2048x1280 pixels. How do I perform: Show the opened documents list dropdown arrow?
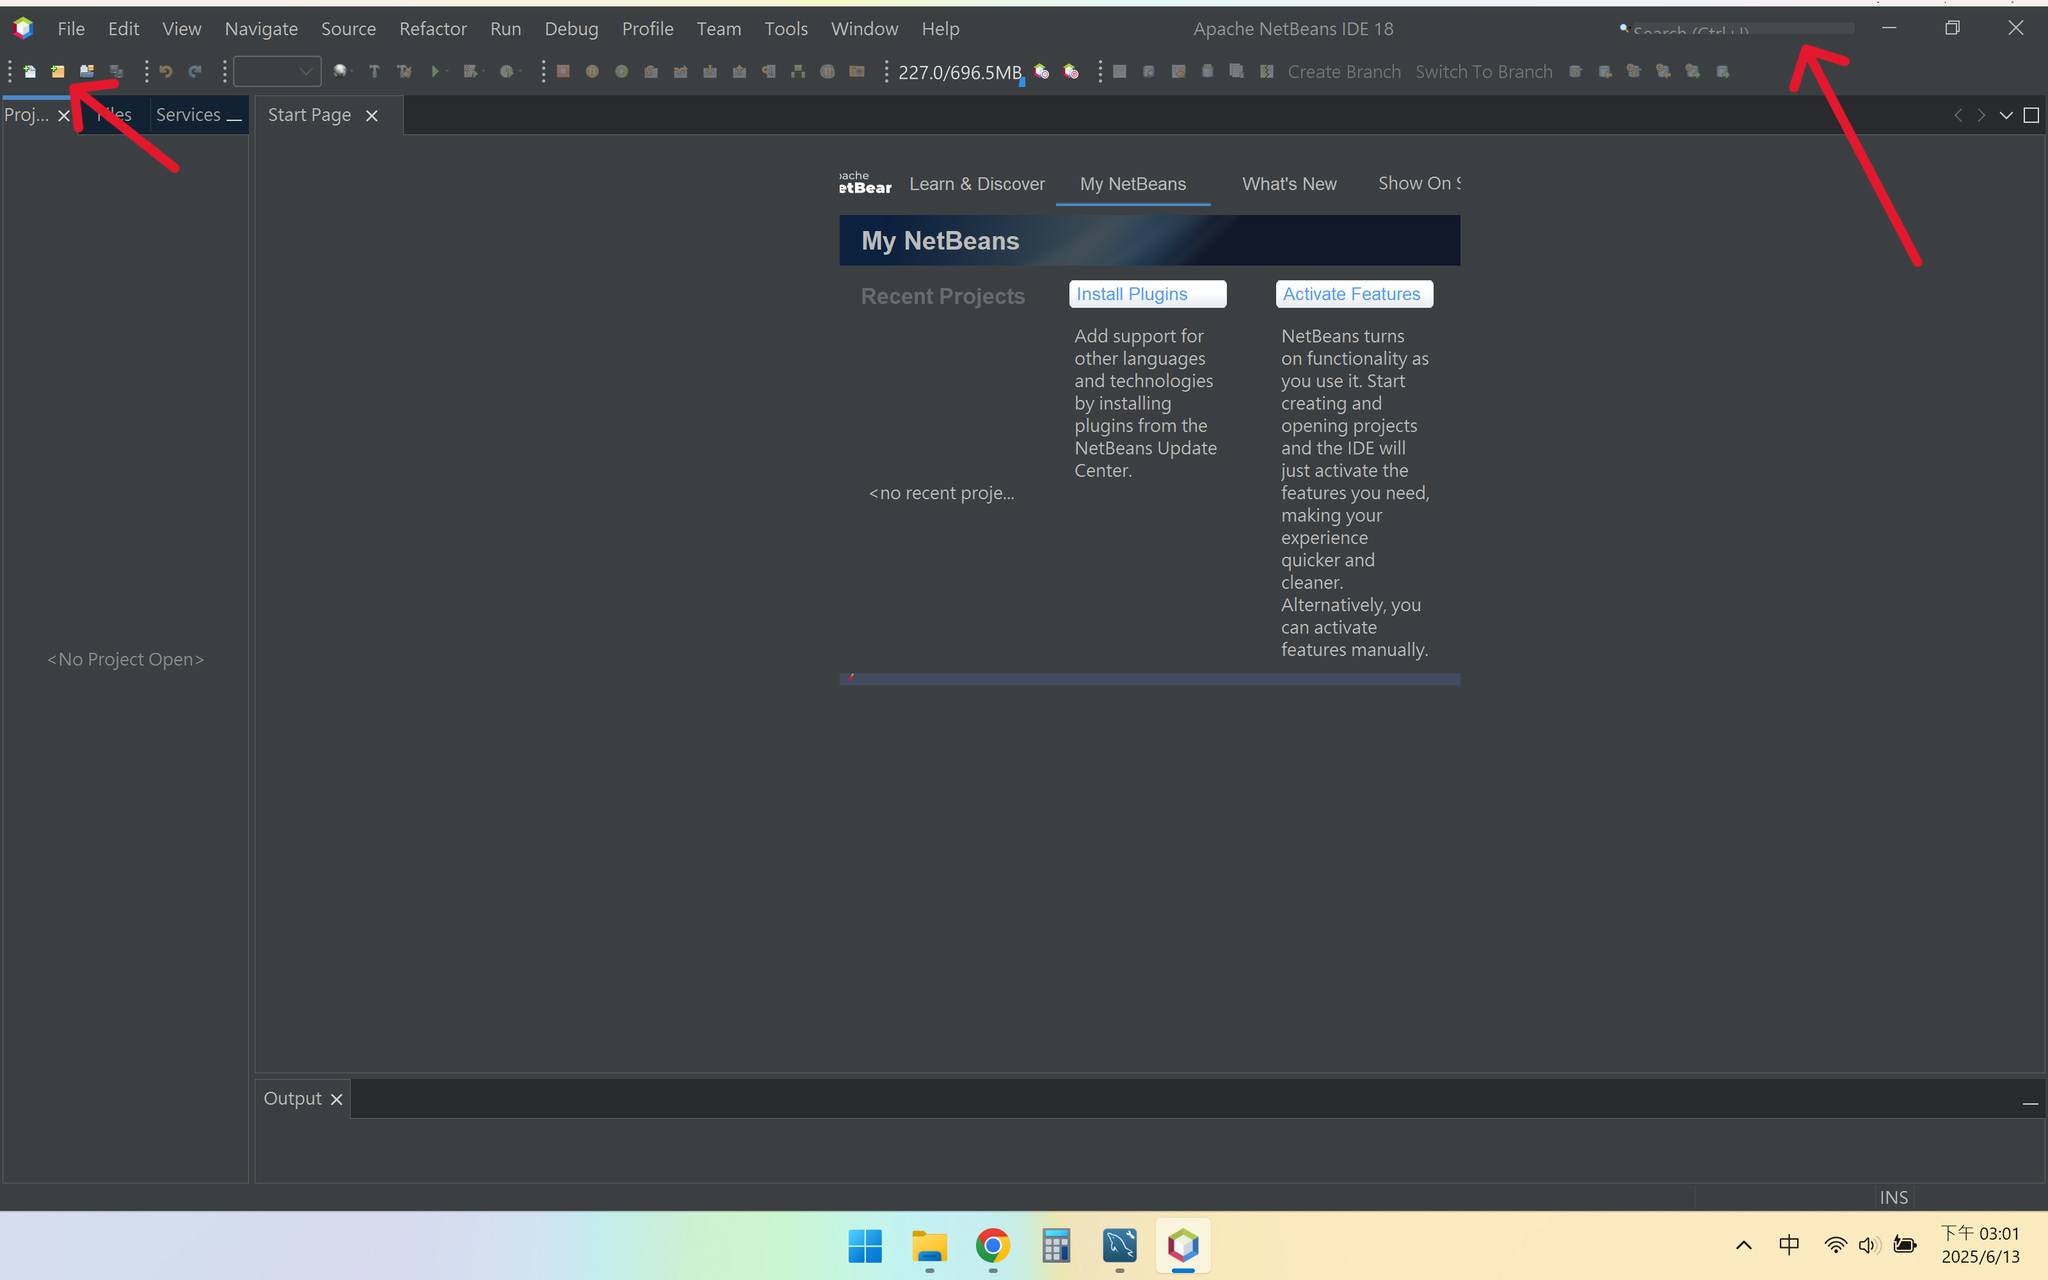(x=2006, y=115)
